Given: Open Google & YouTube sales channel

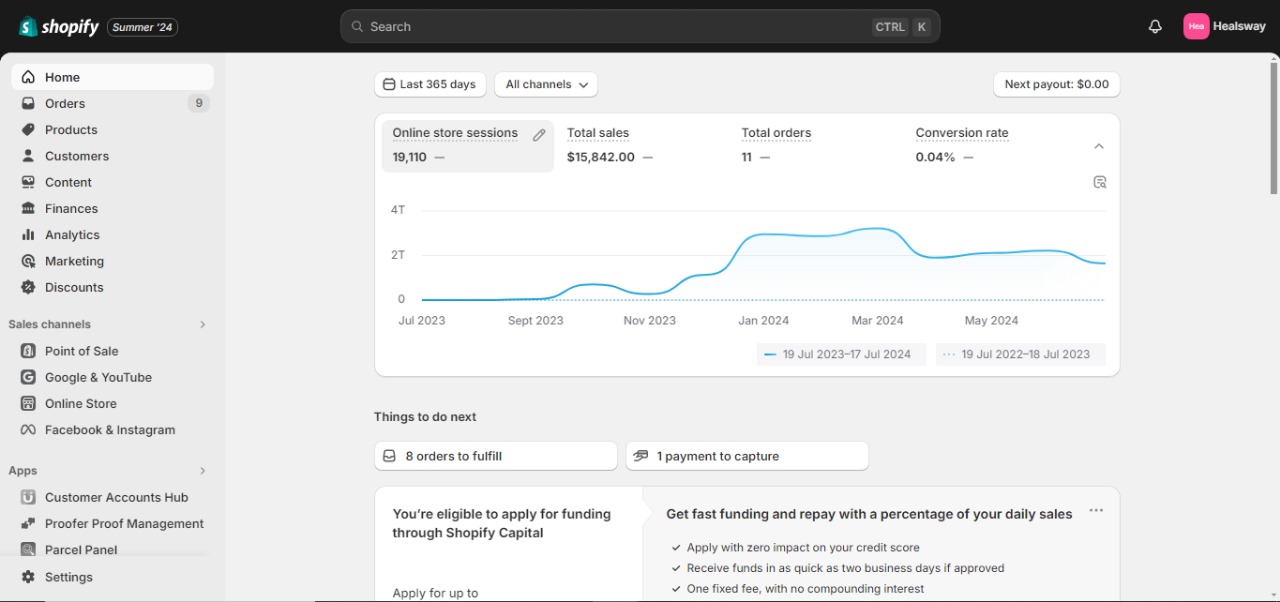Looking at the screenshot, I should click(98, 377).
